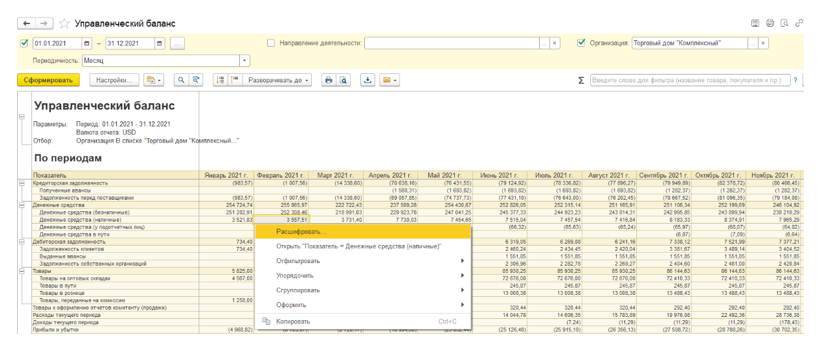The height and width of the screenshot is (360, 832).
Task: Print the report using the printer toolbar icon
Action: [328, 80]
